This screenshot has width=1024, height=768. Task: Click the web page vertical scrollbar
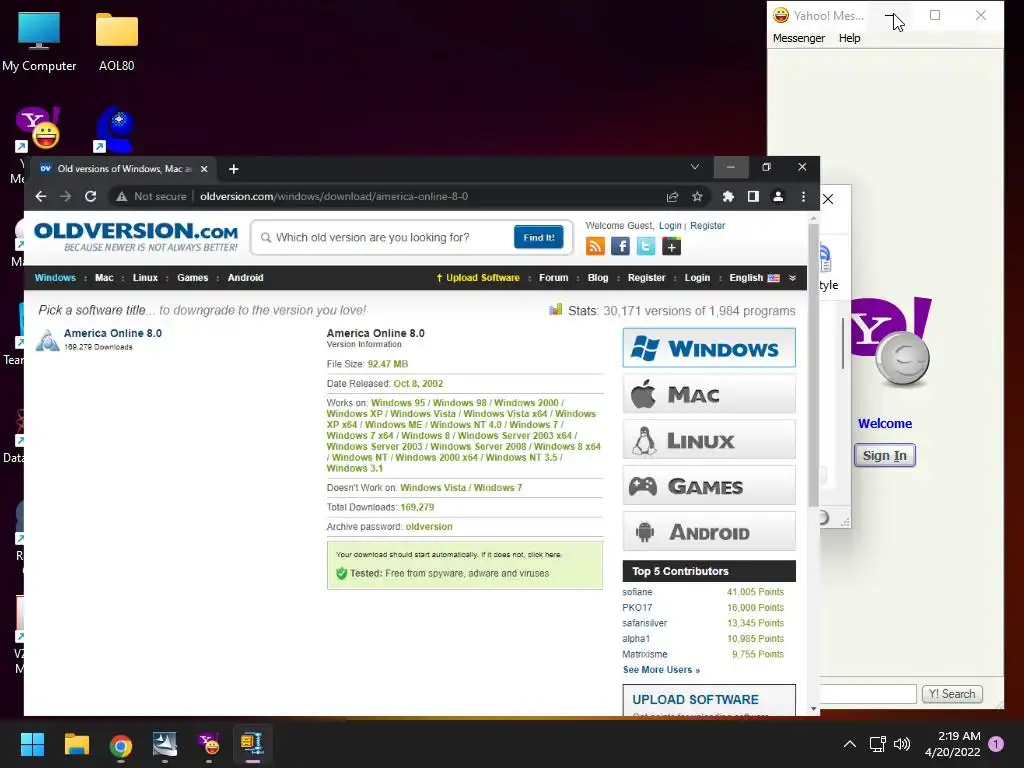[813, 366]
